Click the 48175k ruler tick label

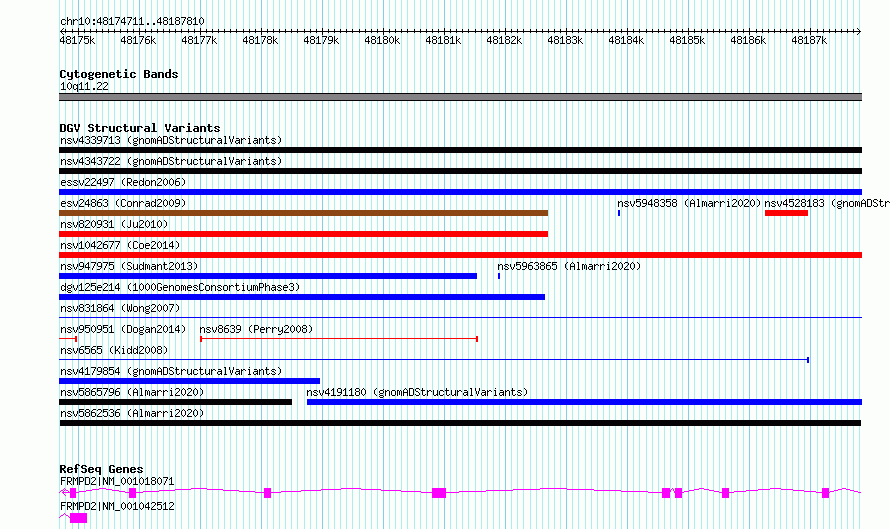click(77, 41)
